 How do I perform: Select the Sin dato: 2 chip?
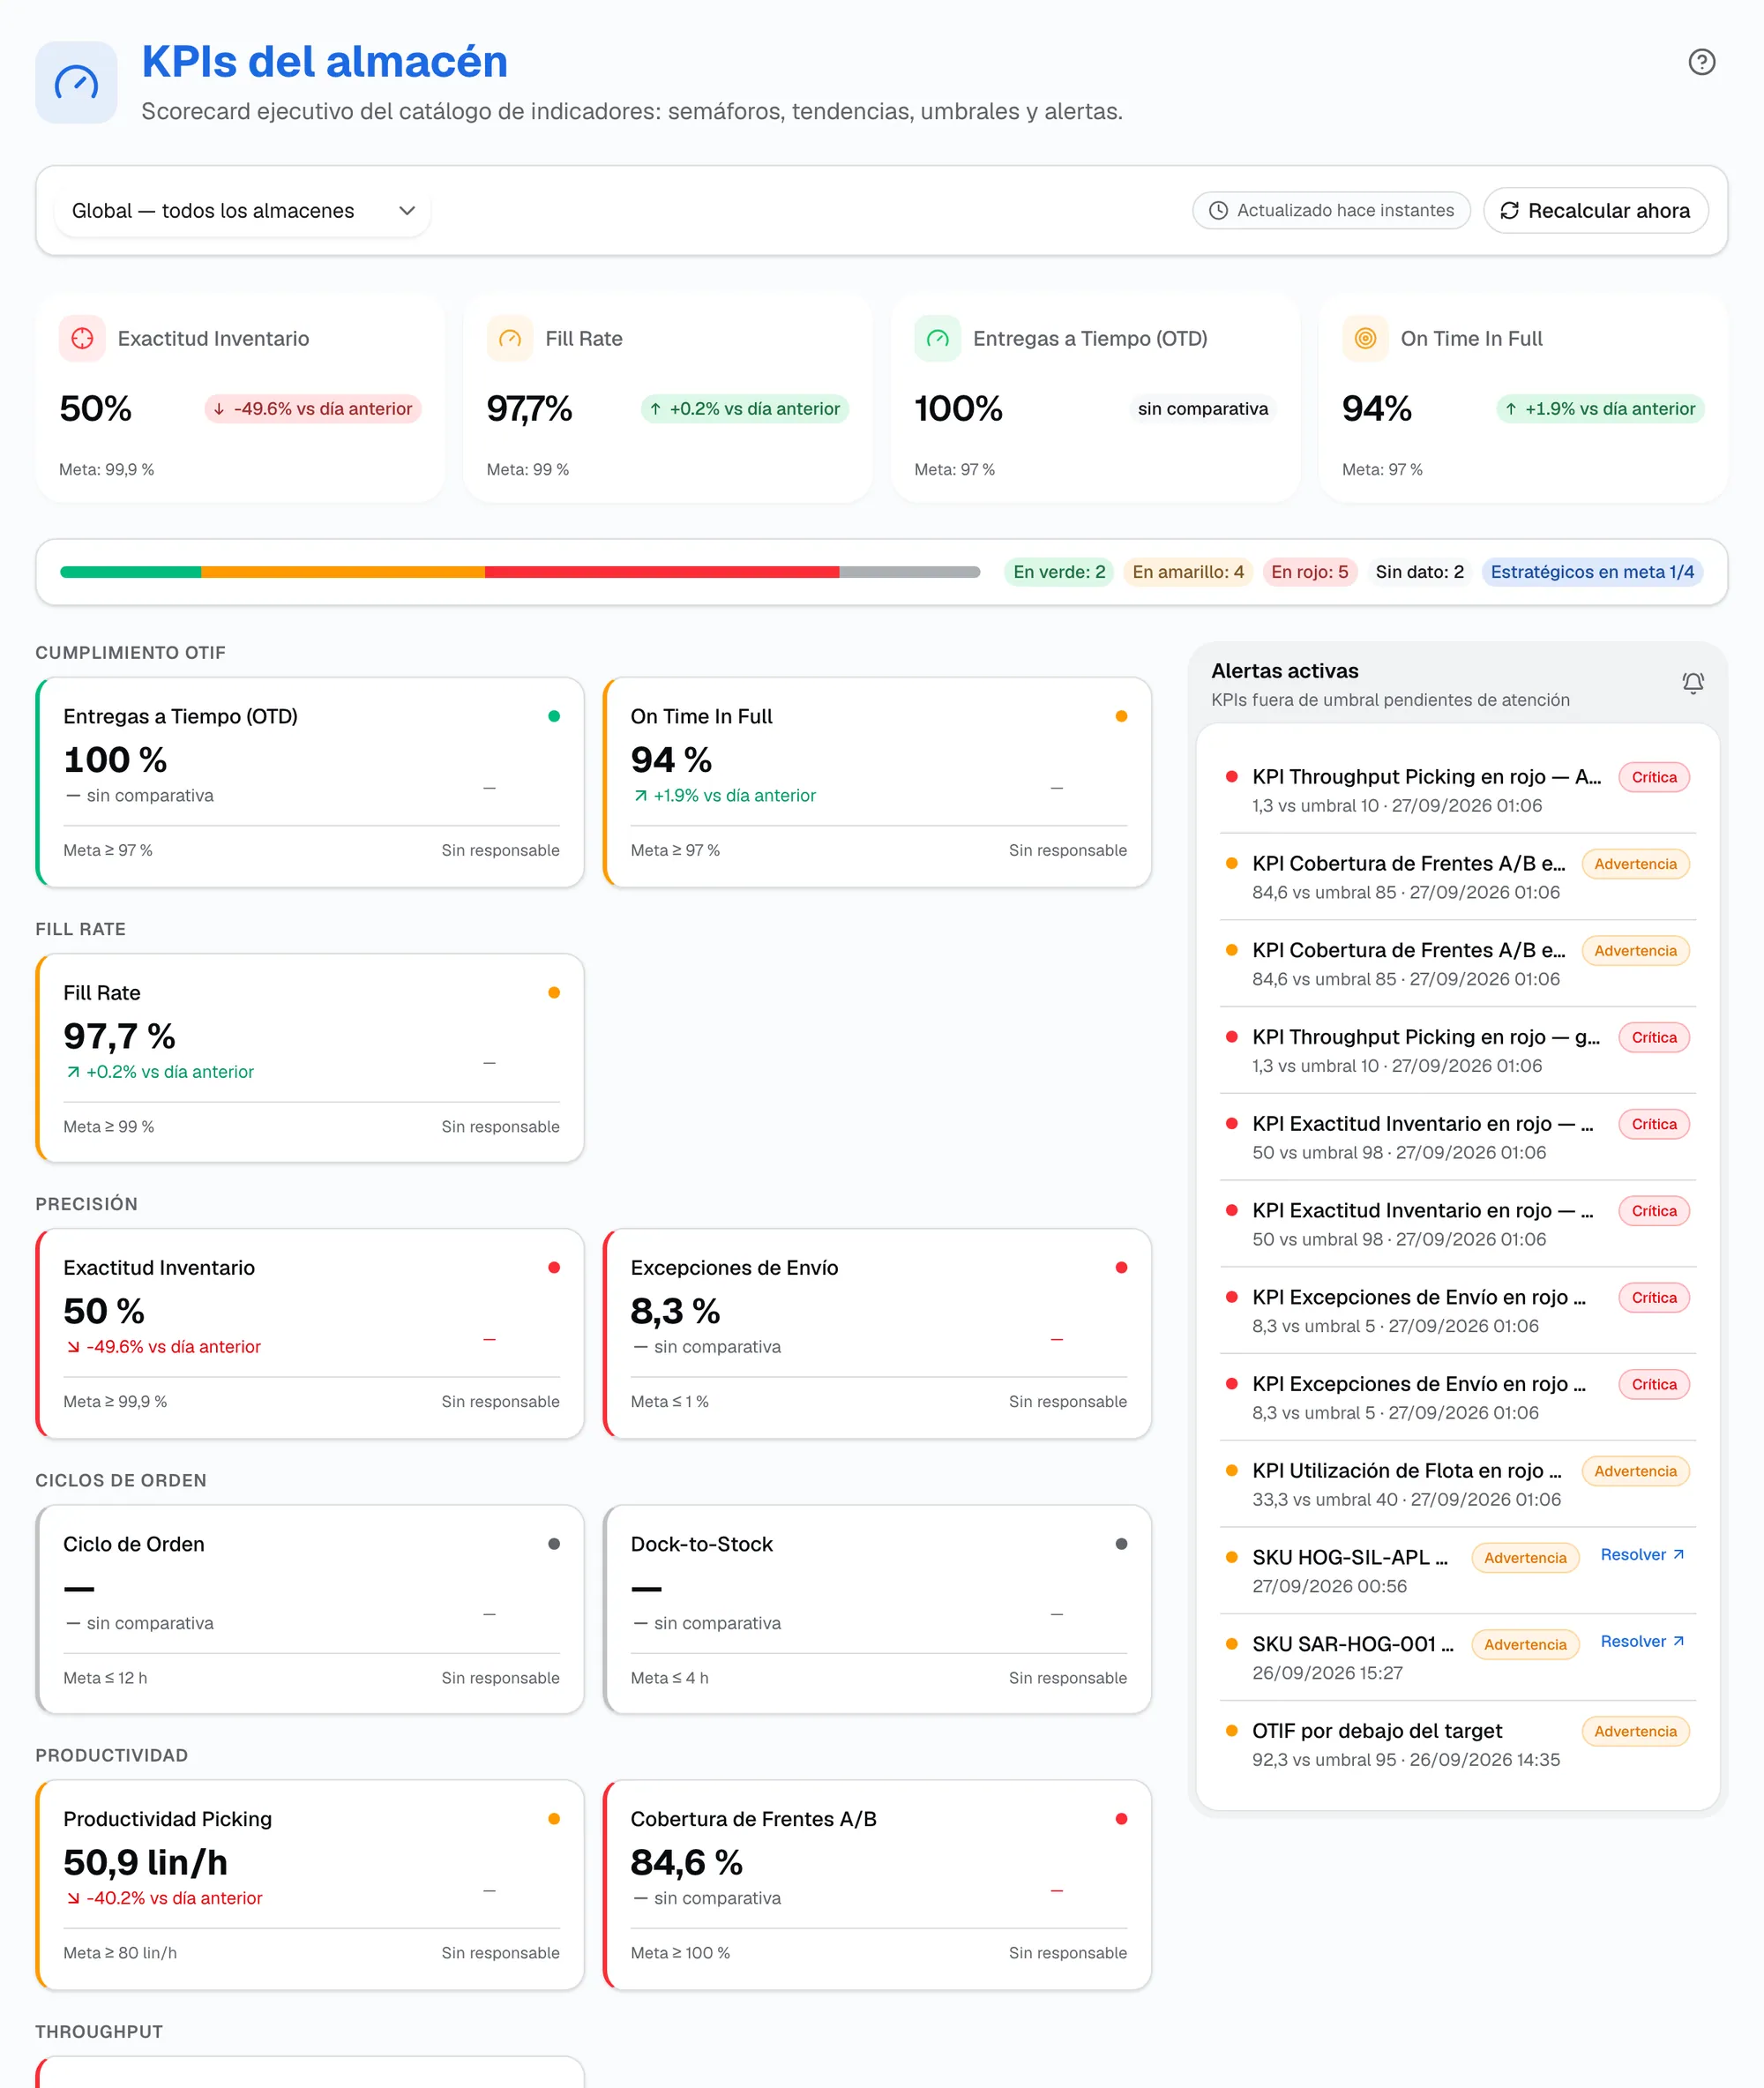1419,572
